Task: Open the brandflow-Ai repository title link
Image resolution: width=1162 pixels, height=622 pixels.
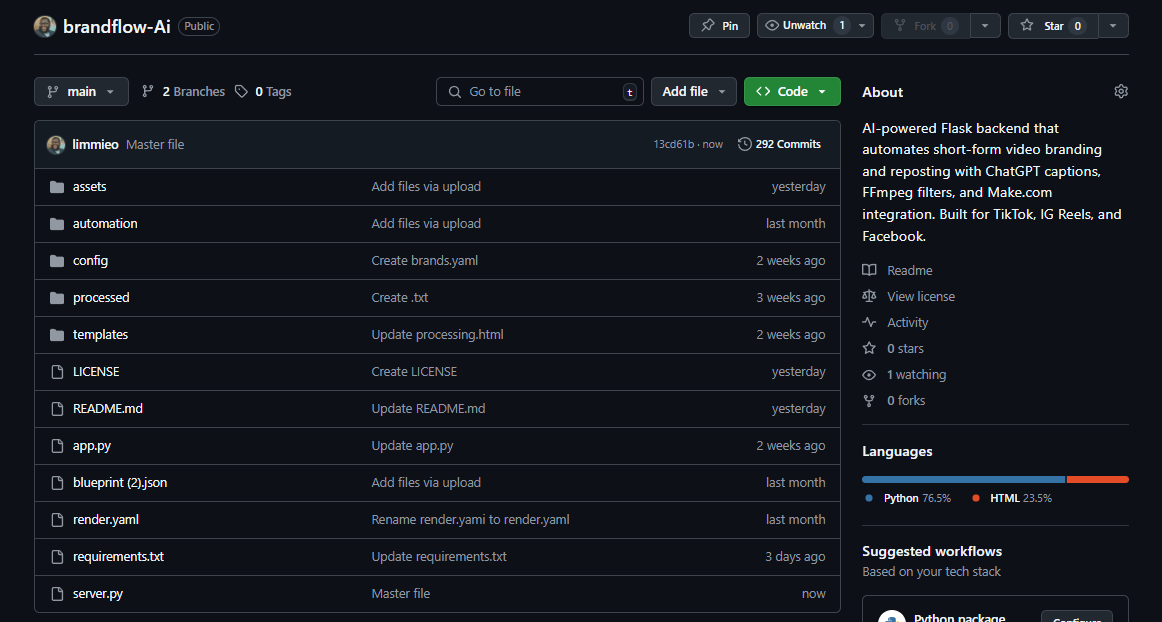Action: click(116, 27)
